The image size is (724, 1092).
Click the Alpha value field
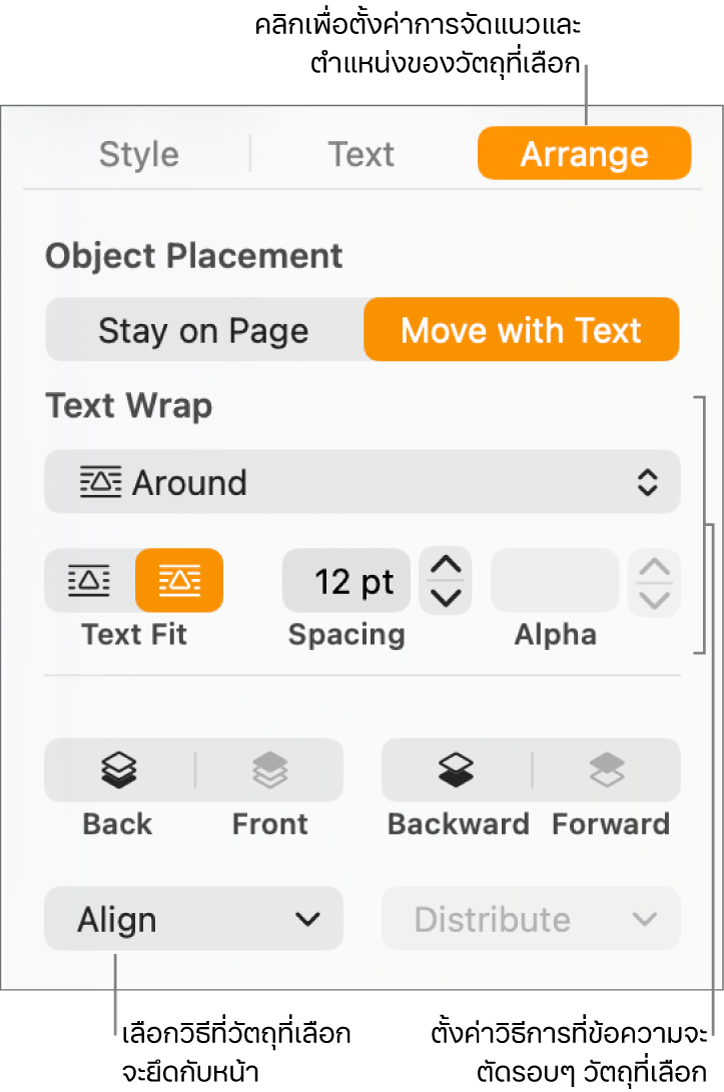pos(555,581)
